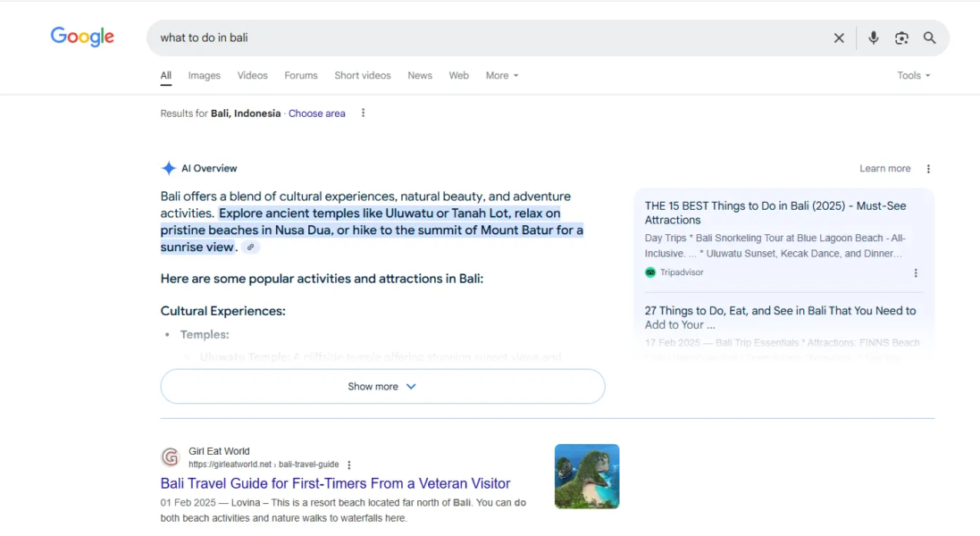
Task: Switch to the Videos tab
Action: pos(252,76)
